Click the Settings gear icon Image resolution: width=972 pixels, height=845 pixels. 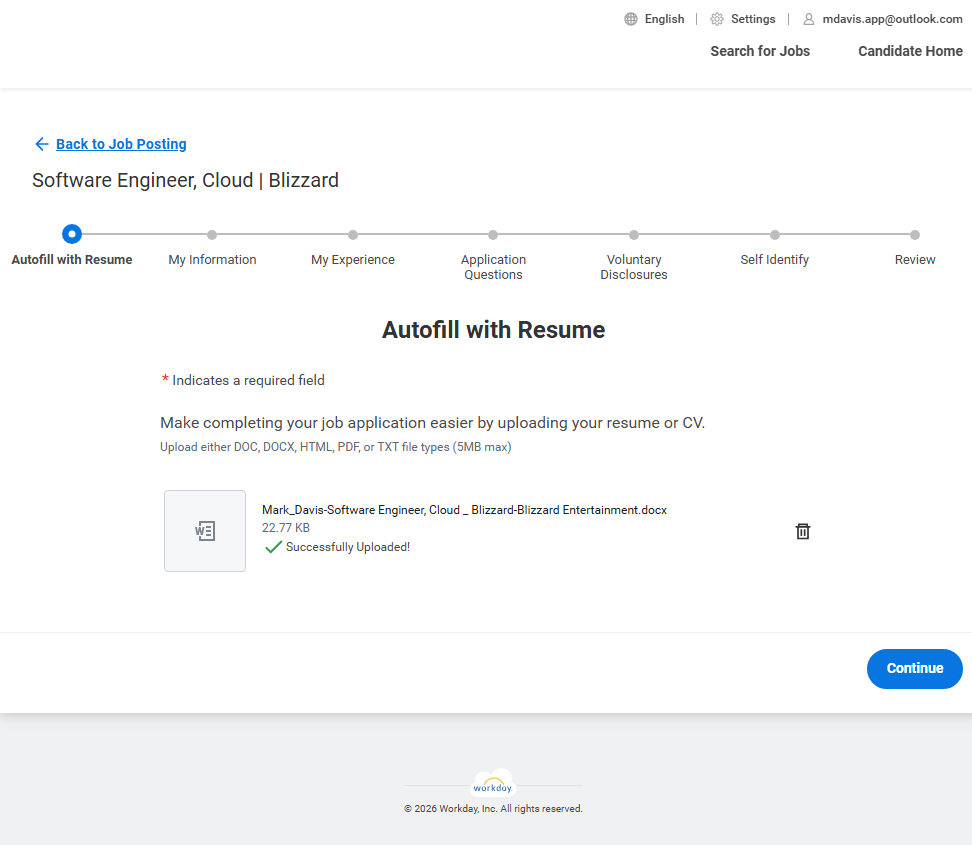(x=717, y=19)
